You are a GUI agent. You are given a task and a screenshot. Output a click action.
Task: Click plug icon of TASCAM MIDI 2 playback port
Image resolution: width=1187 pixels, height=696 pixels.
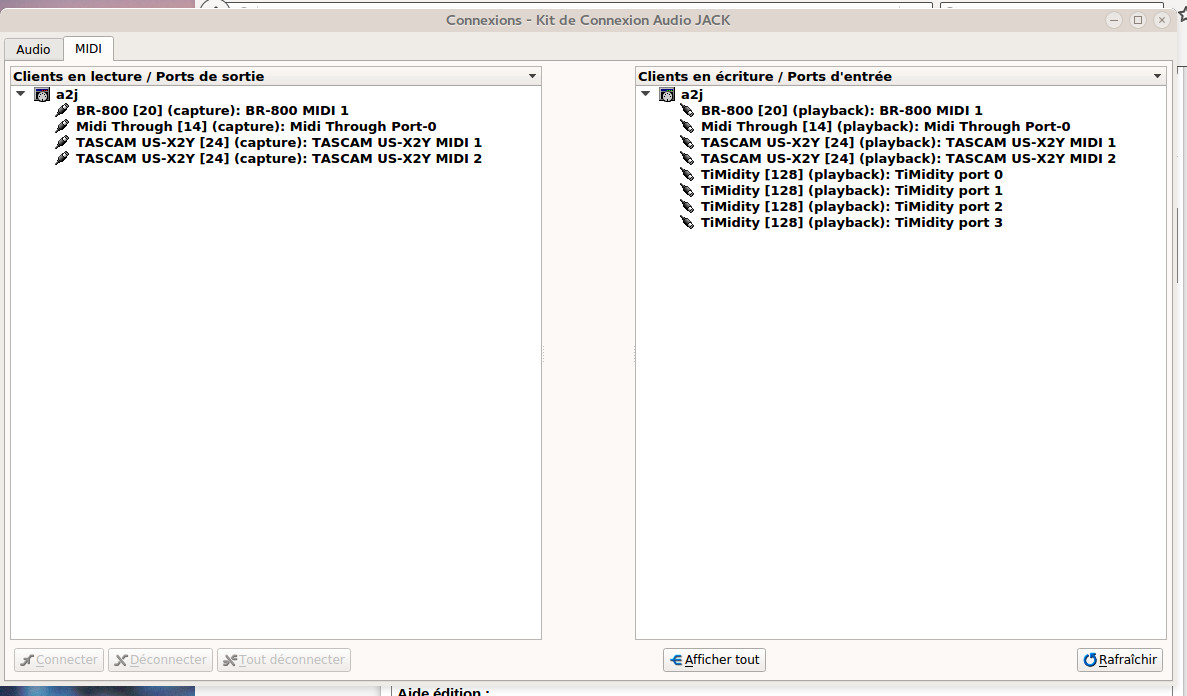pos(687,158)
